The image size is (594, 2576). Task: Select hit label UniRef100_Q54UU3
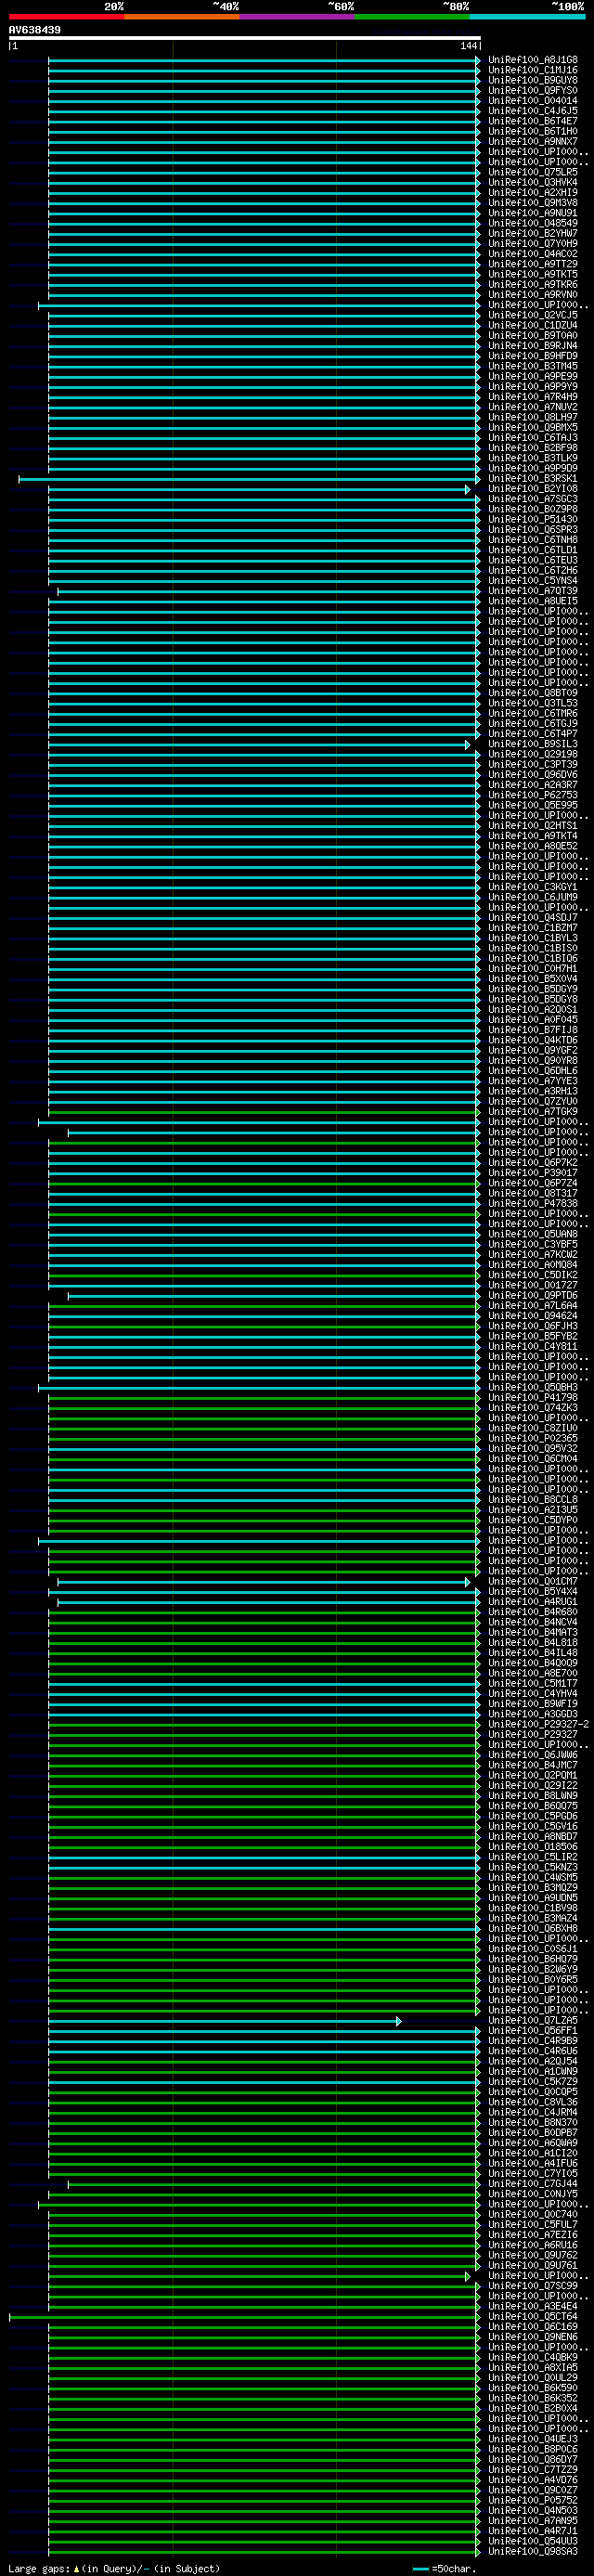(533, 2541)
